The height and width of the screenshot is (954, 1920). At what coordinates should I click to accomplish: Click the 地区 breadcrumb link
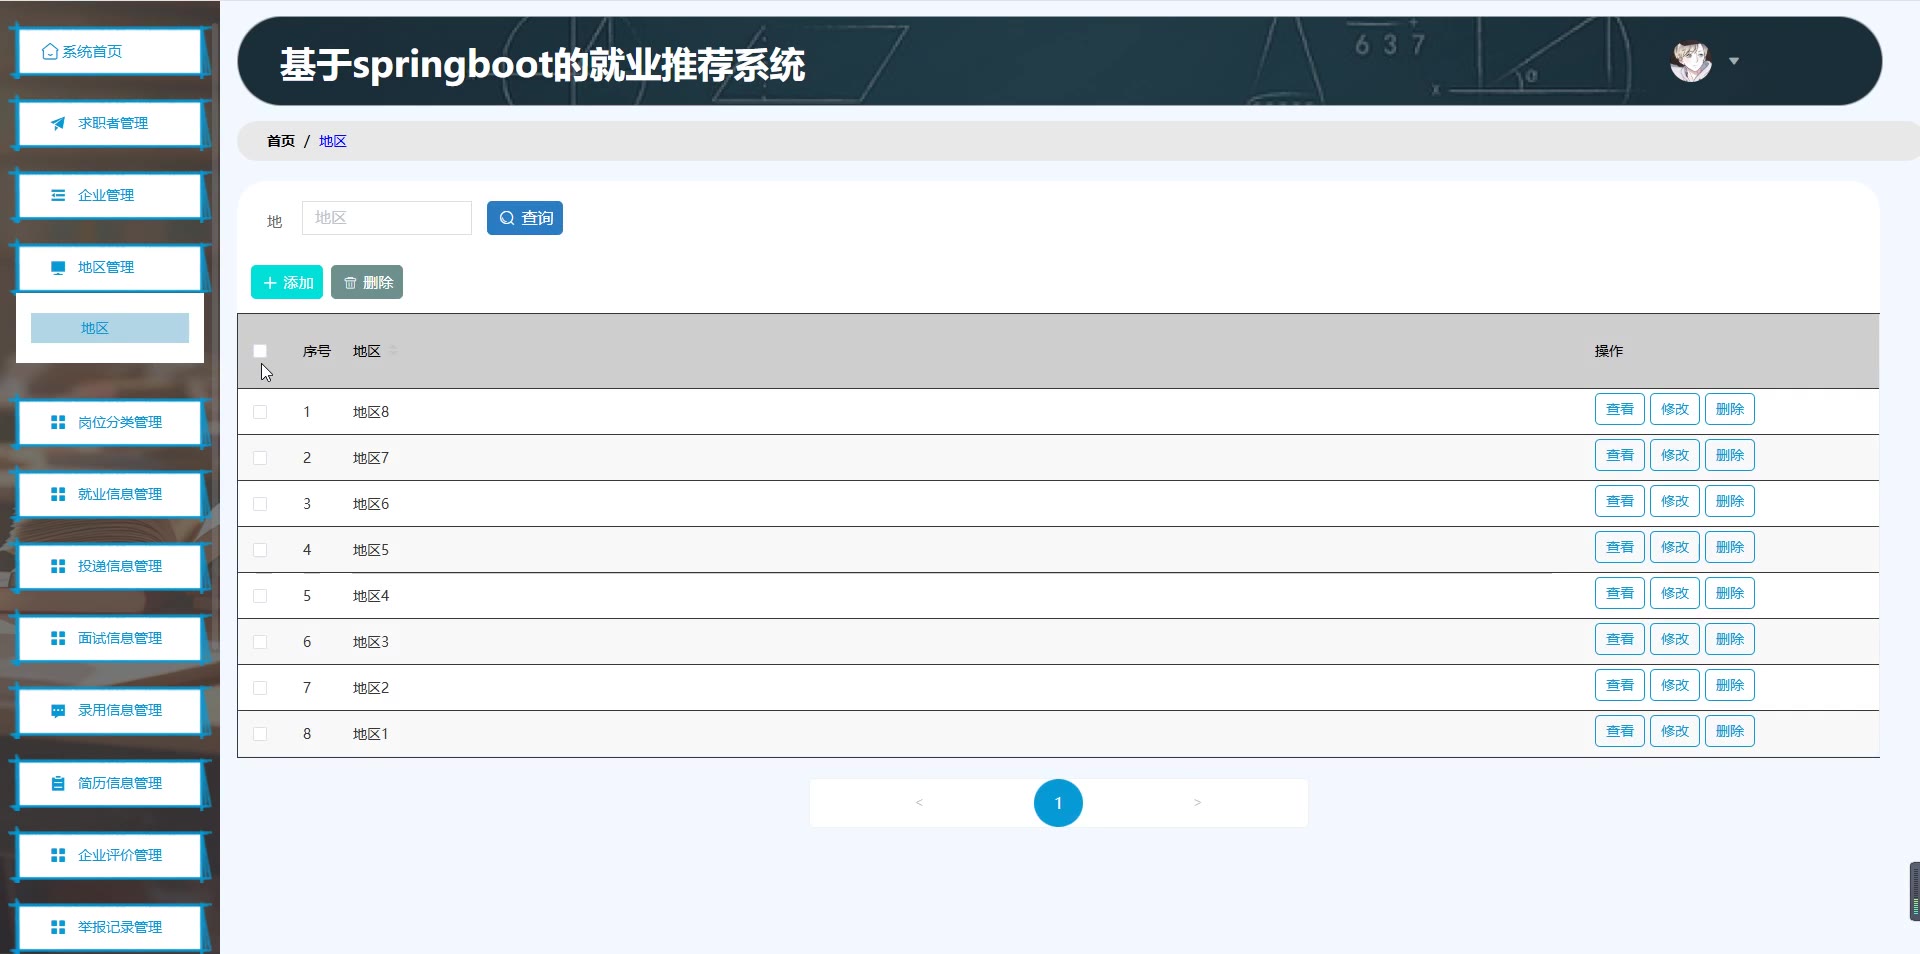click(333, 141)
